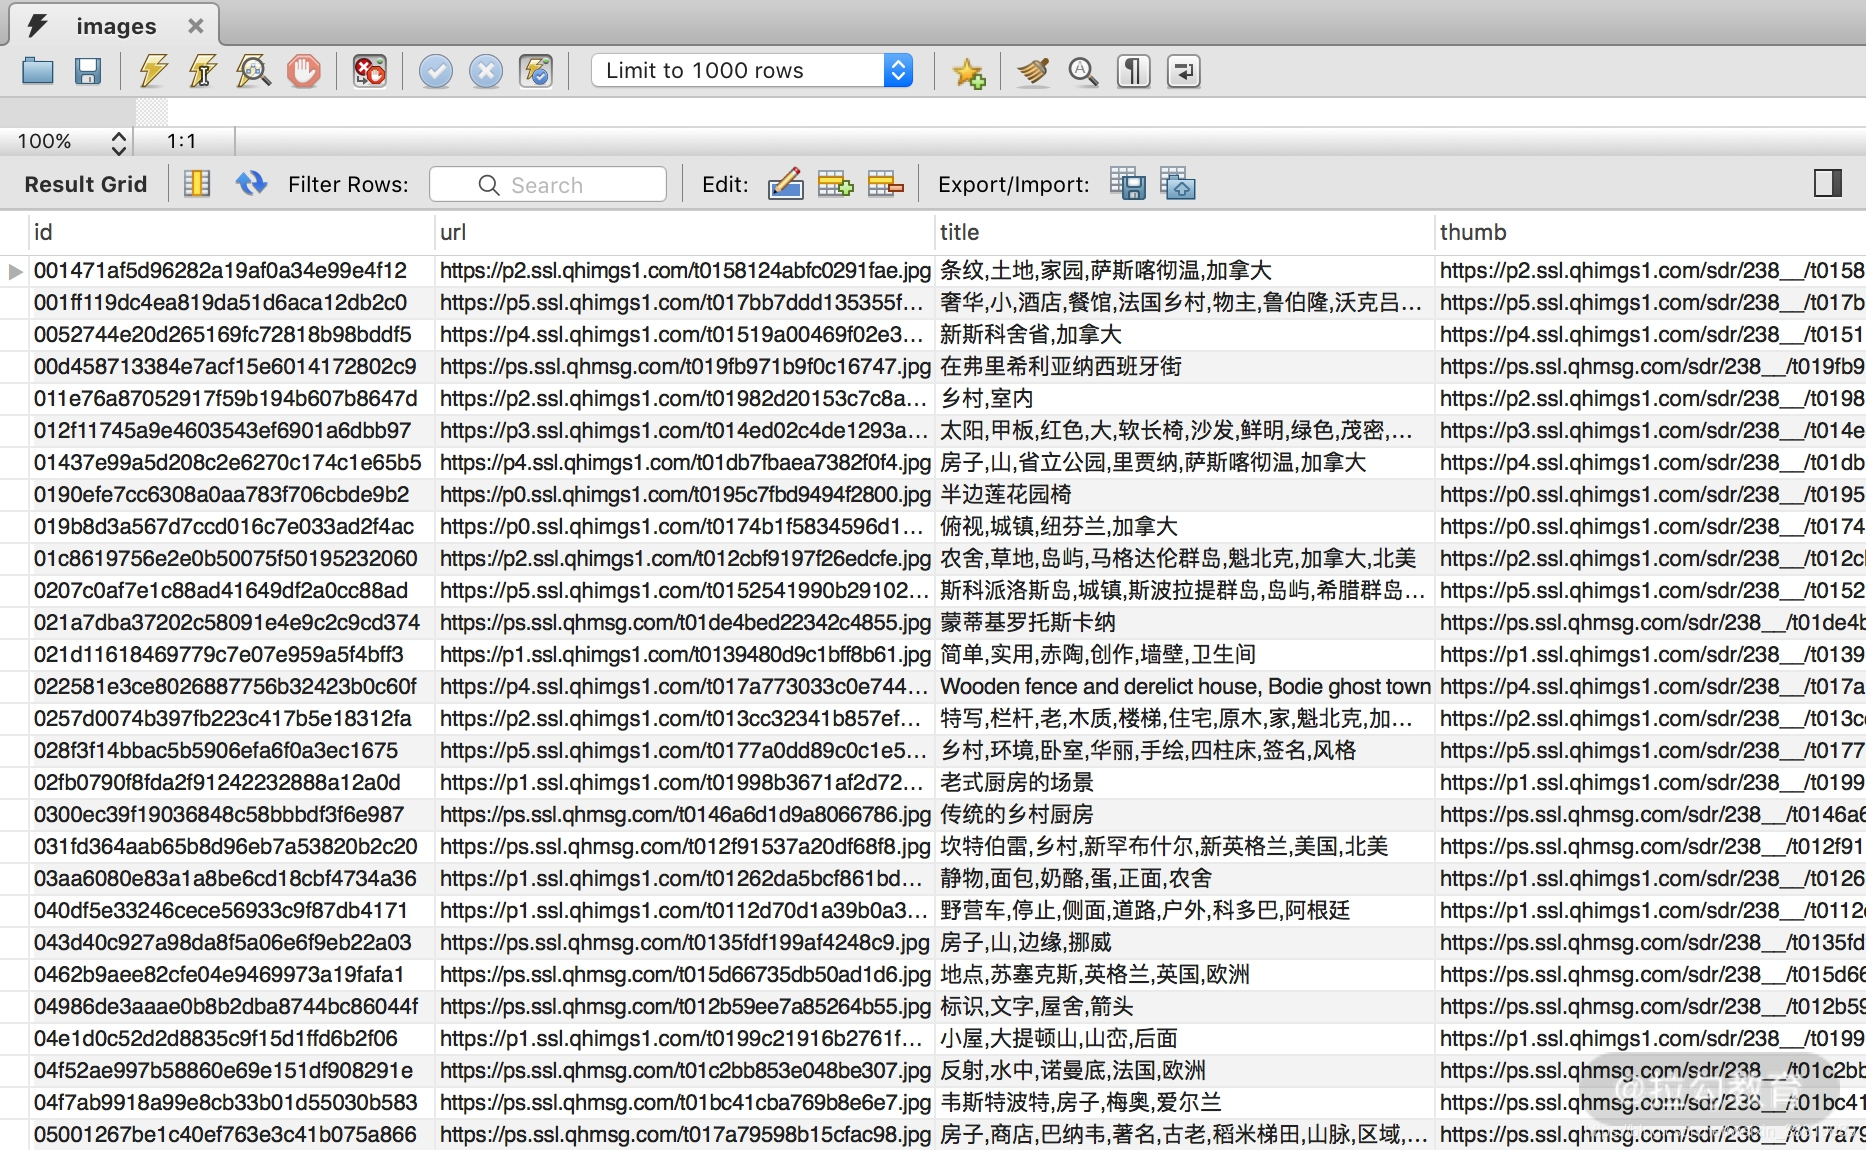Screen dimensions: 1866x1150
Task: Edit current row pencil icon
Action: [786, 184]
